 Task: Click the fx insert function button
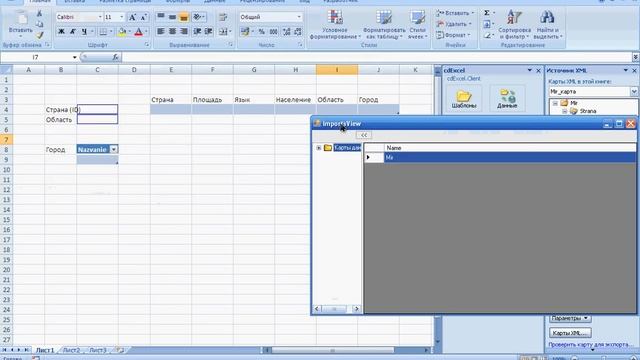pos(116,57)
